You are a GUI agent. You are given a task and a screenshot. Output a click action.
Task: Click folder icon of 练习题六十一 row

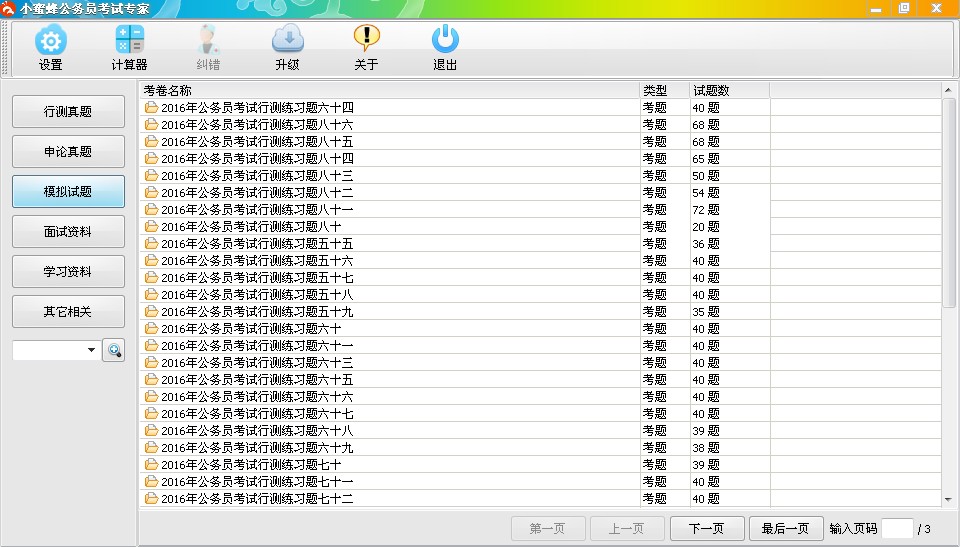pyautogui.click(x=151, y=345)
